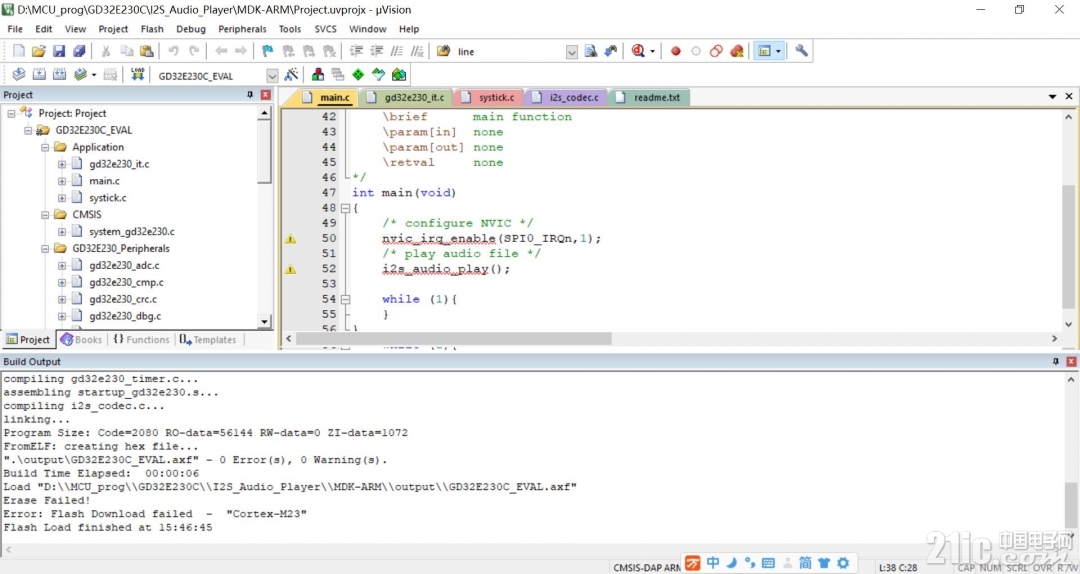Switch to the Books panel tab
The width and height of the screenshot is (1080, 574).
pos(81,340)
